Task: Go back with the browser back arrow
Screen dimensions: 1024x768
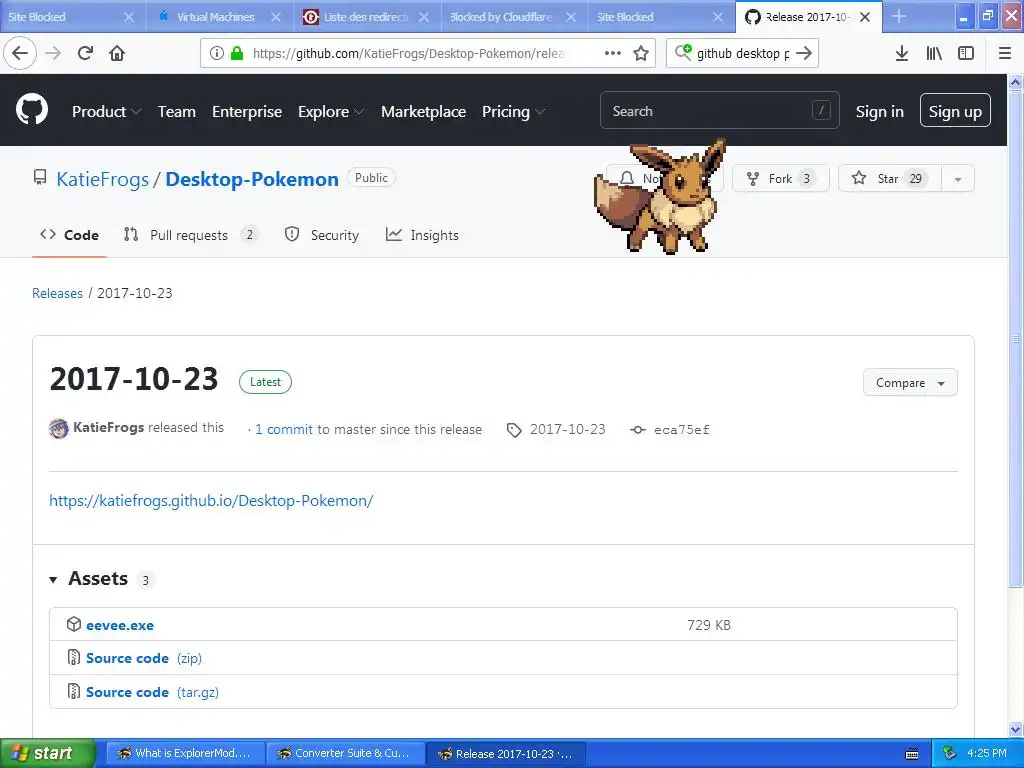Action: coord(20,53)
